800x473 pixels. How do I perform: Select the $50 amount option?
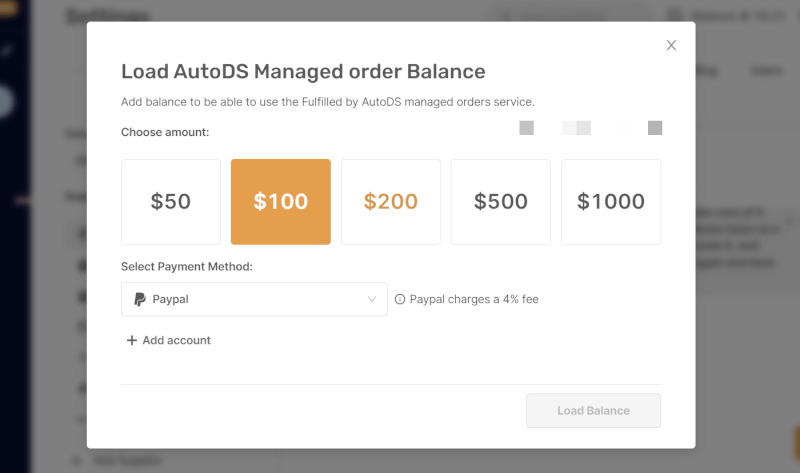click(x=171, y=202)
